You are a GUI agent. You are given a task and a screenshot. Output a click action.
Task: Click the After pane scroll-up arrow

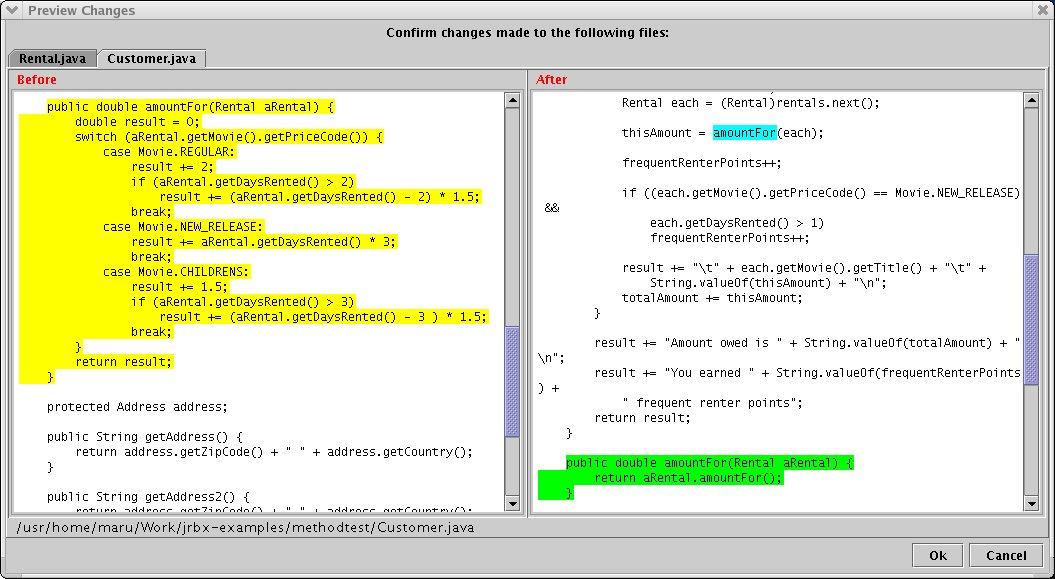[x=1031, y=100]
